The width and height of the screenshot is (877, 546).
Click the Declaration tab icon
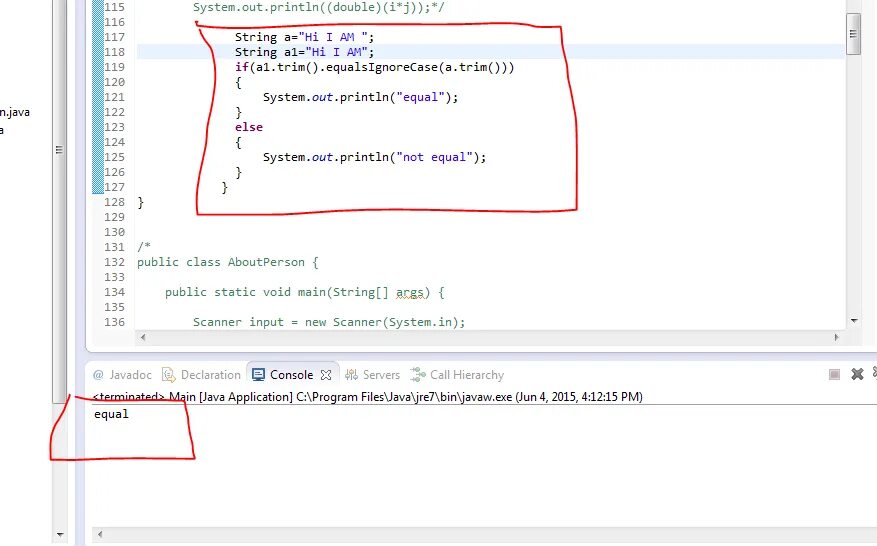[x=168, y=375]
